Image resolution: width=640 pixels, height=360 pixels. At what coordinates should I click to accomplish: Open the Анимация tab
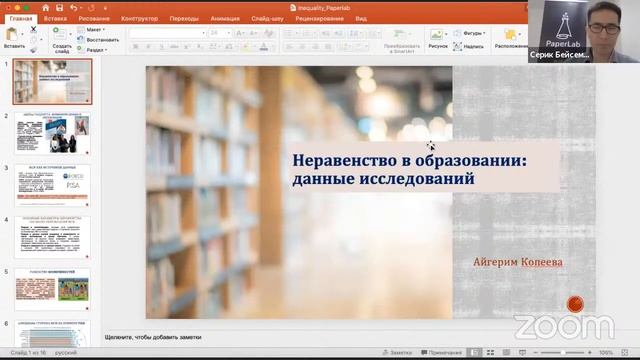point(225,19)
